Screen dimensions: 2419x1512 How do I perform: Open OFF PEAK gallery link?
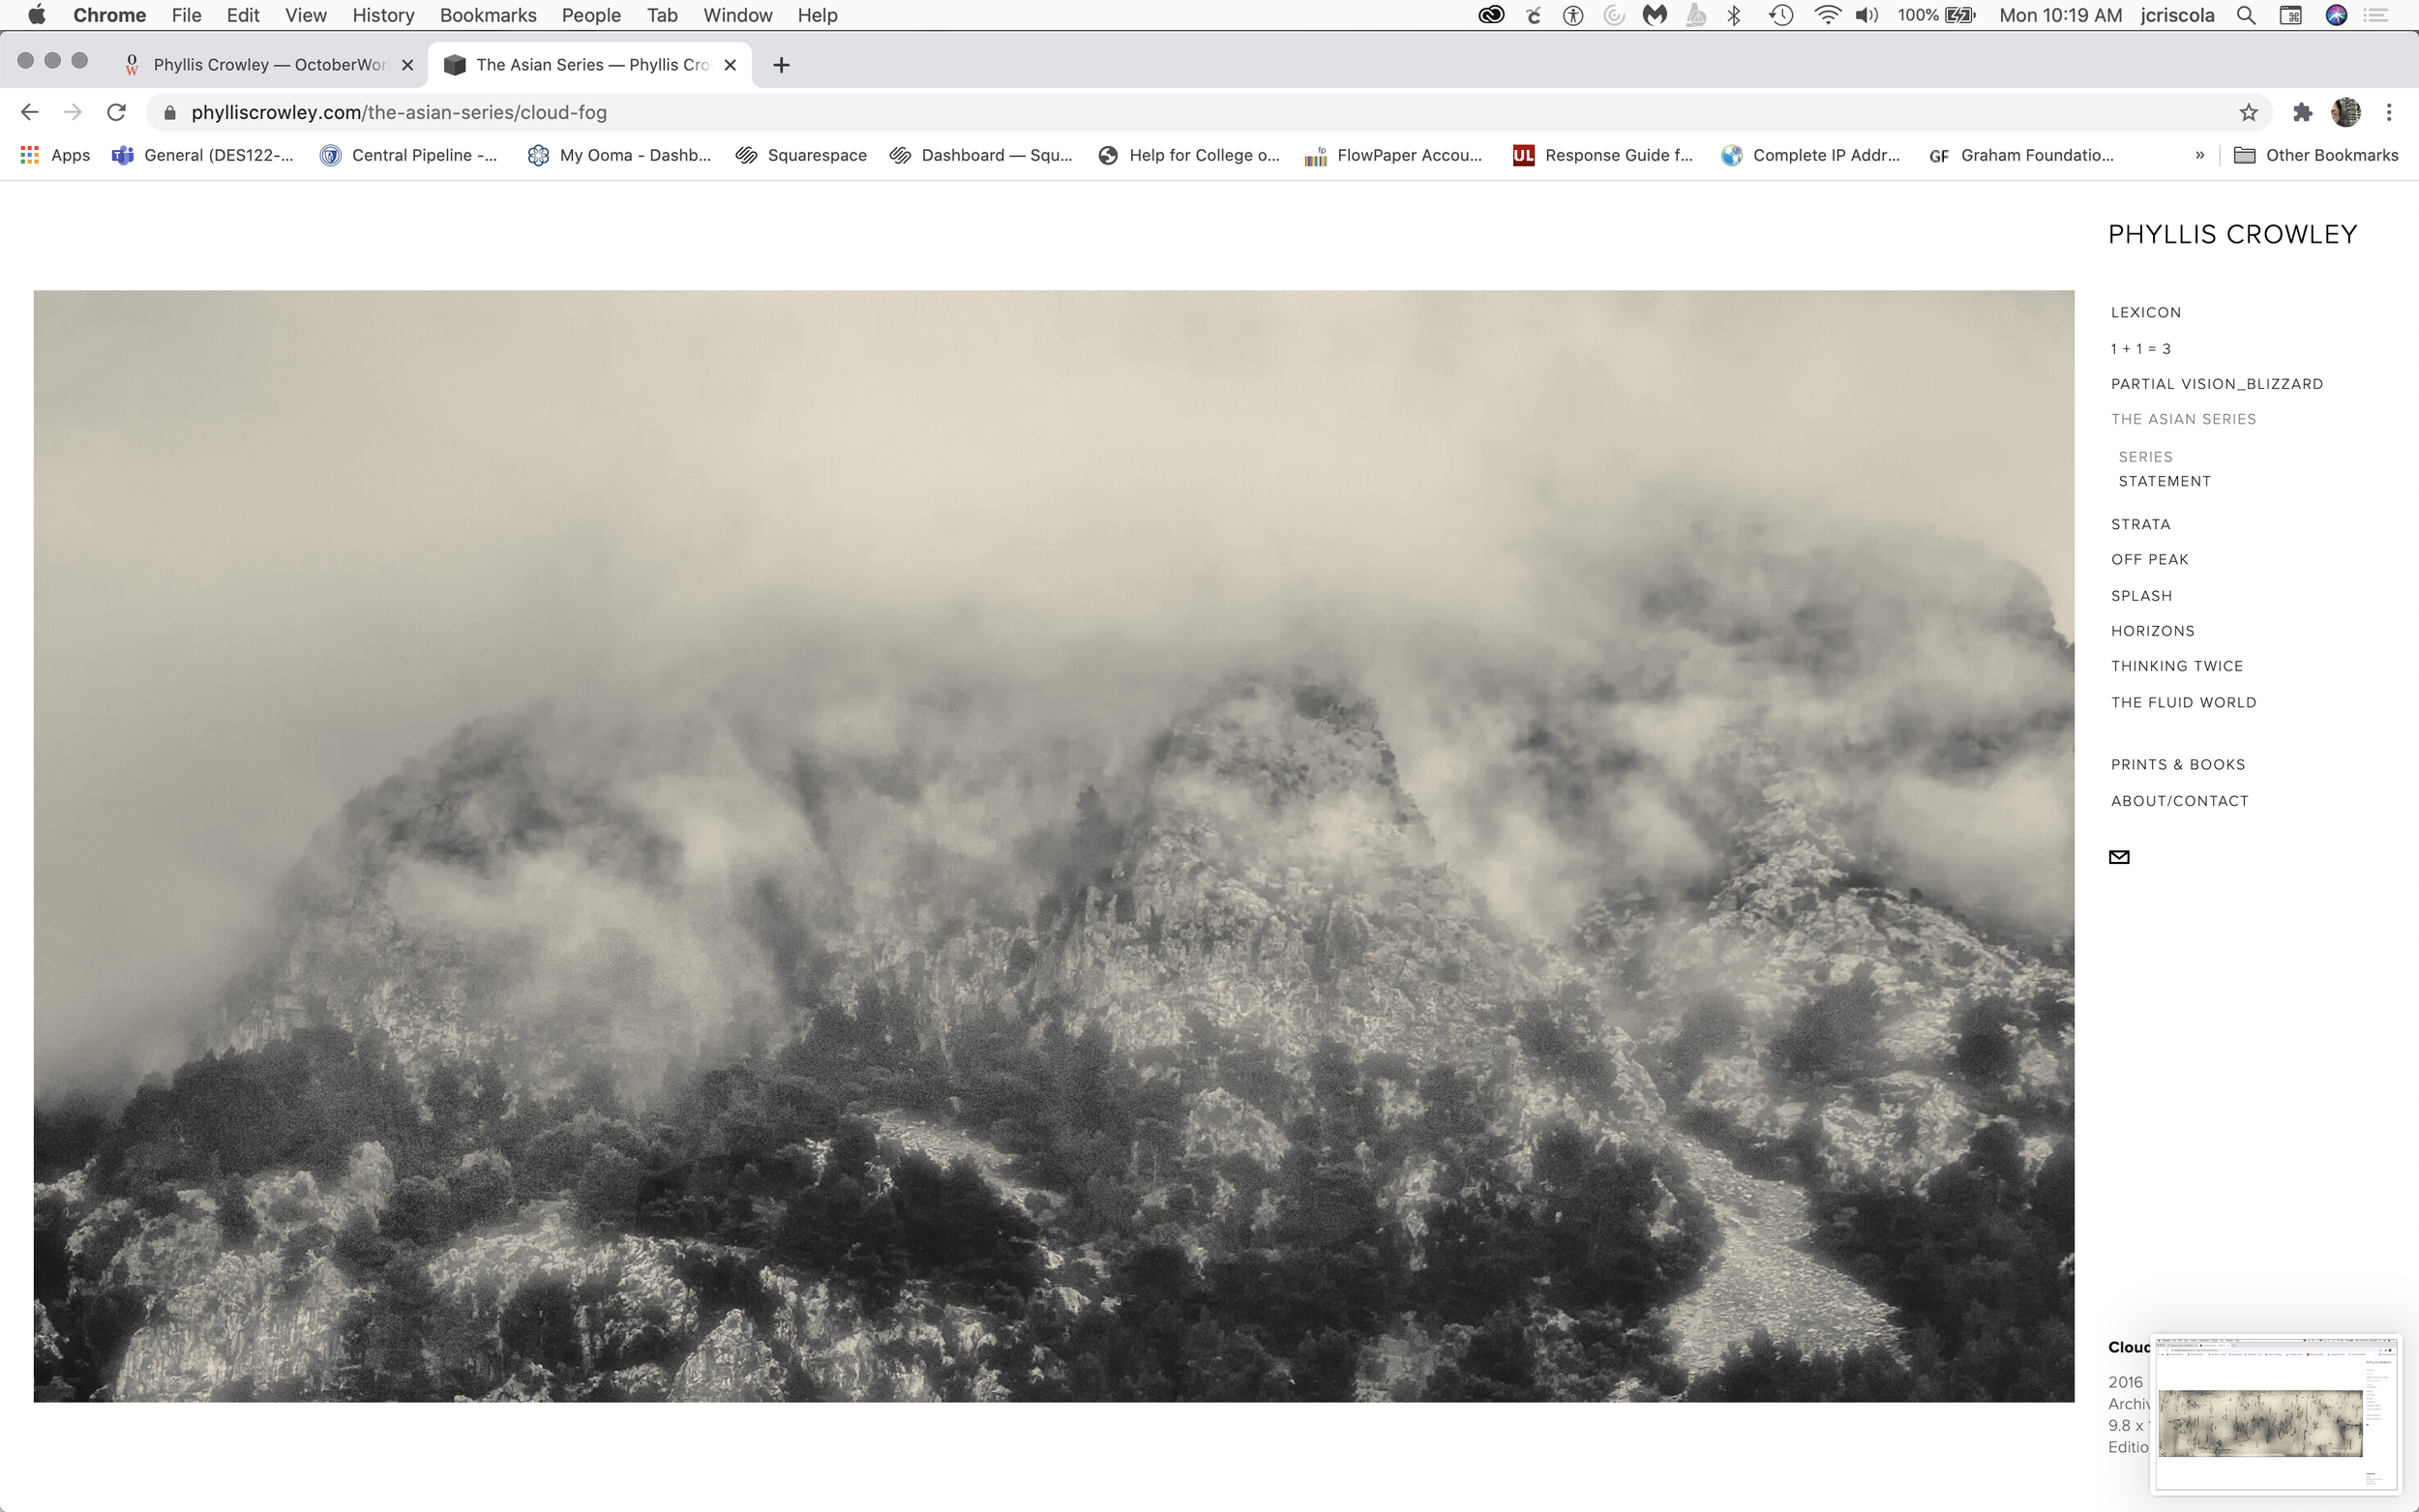point(2150,559)
